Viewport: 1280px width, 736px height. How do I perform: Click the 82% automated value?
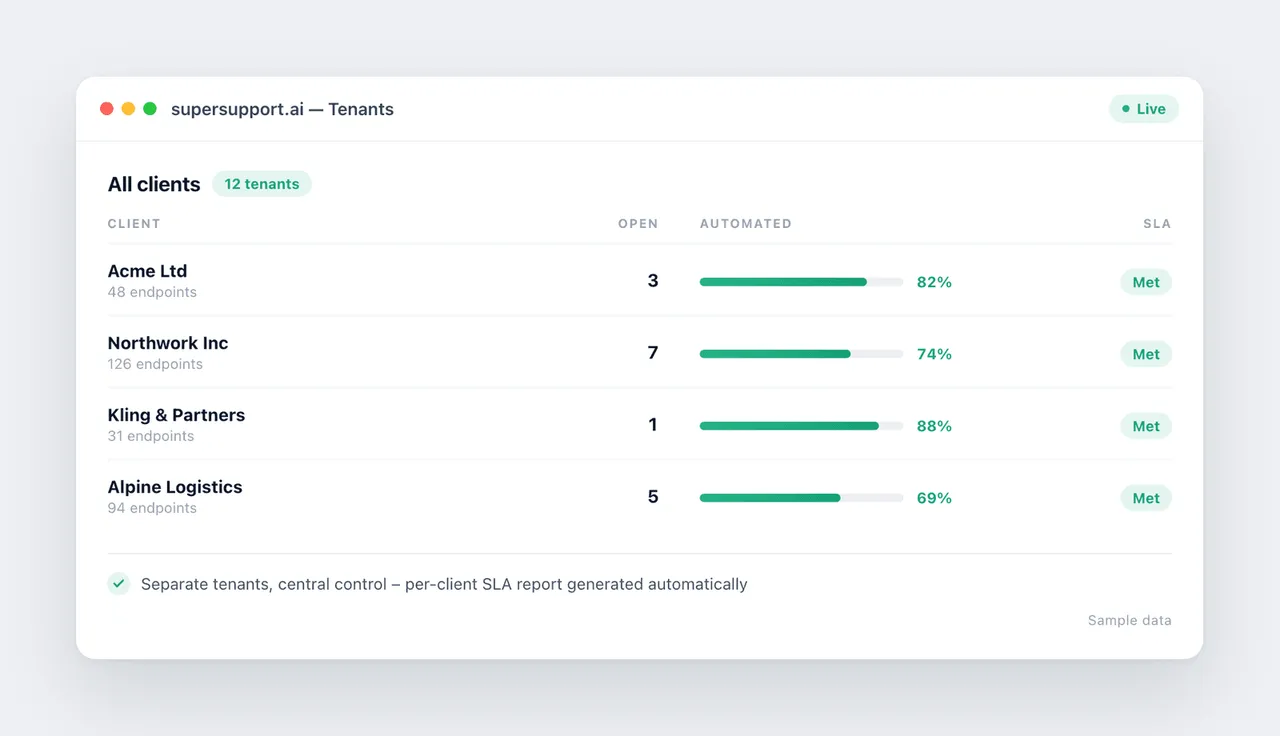[x=934, y=282]
